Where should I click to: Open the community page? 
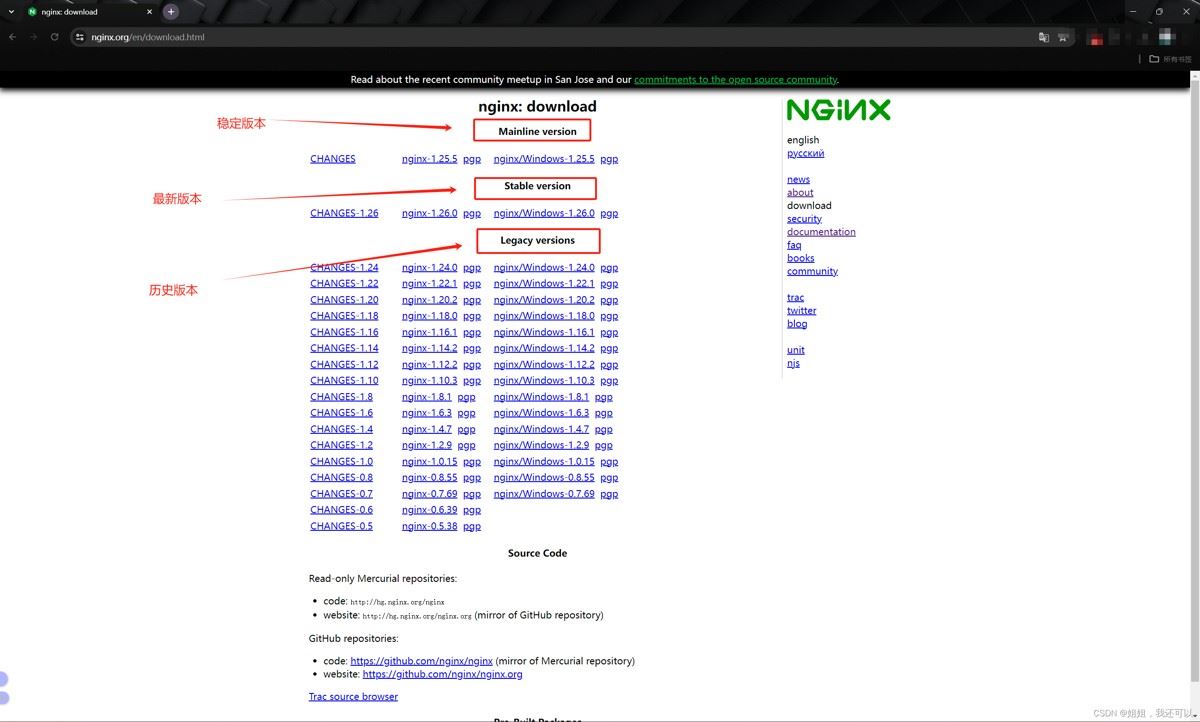click(x=812, y=271)
